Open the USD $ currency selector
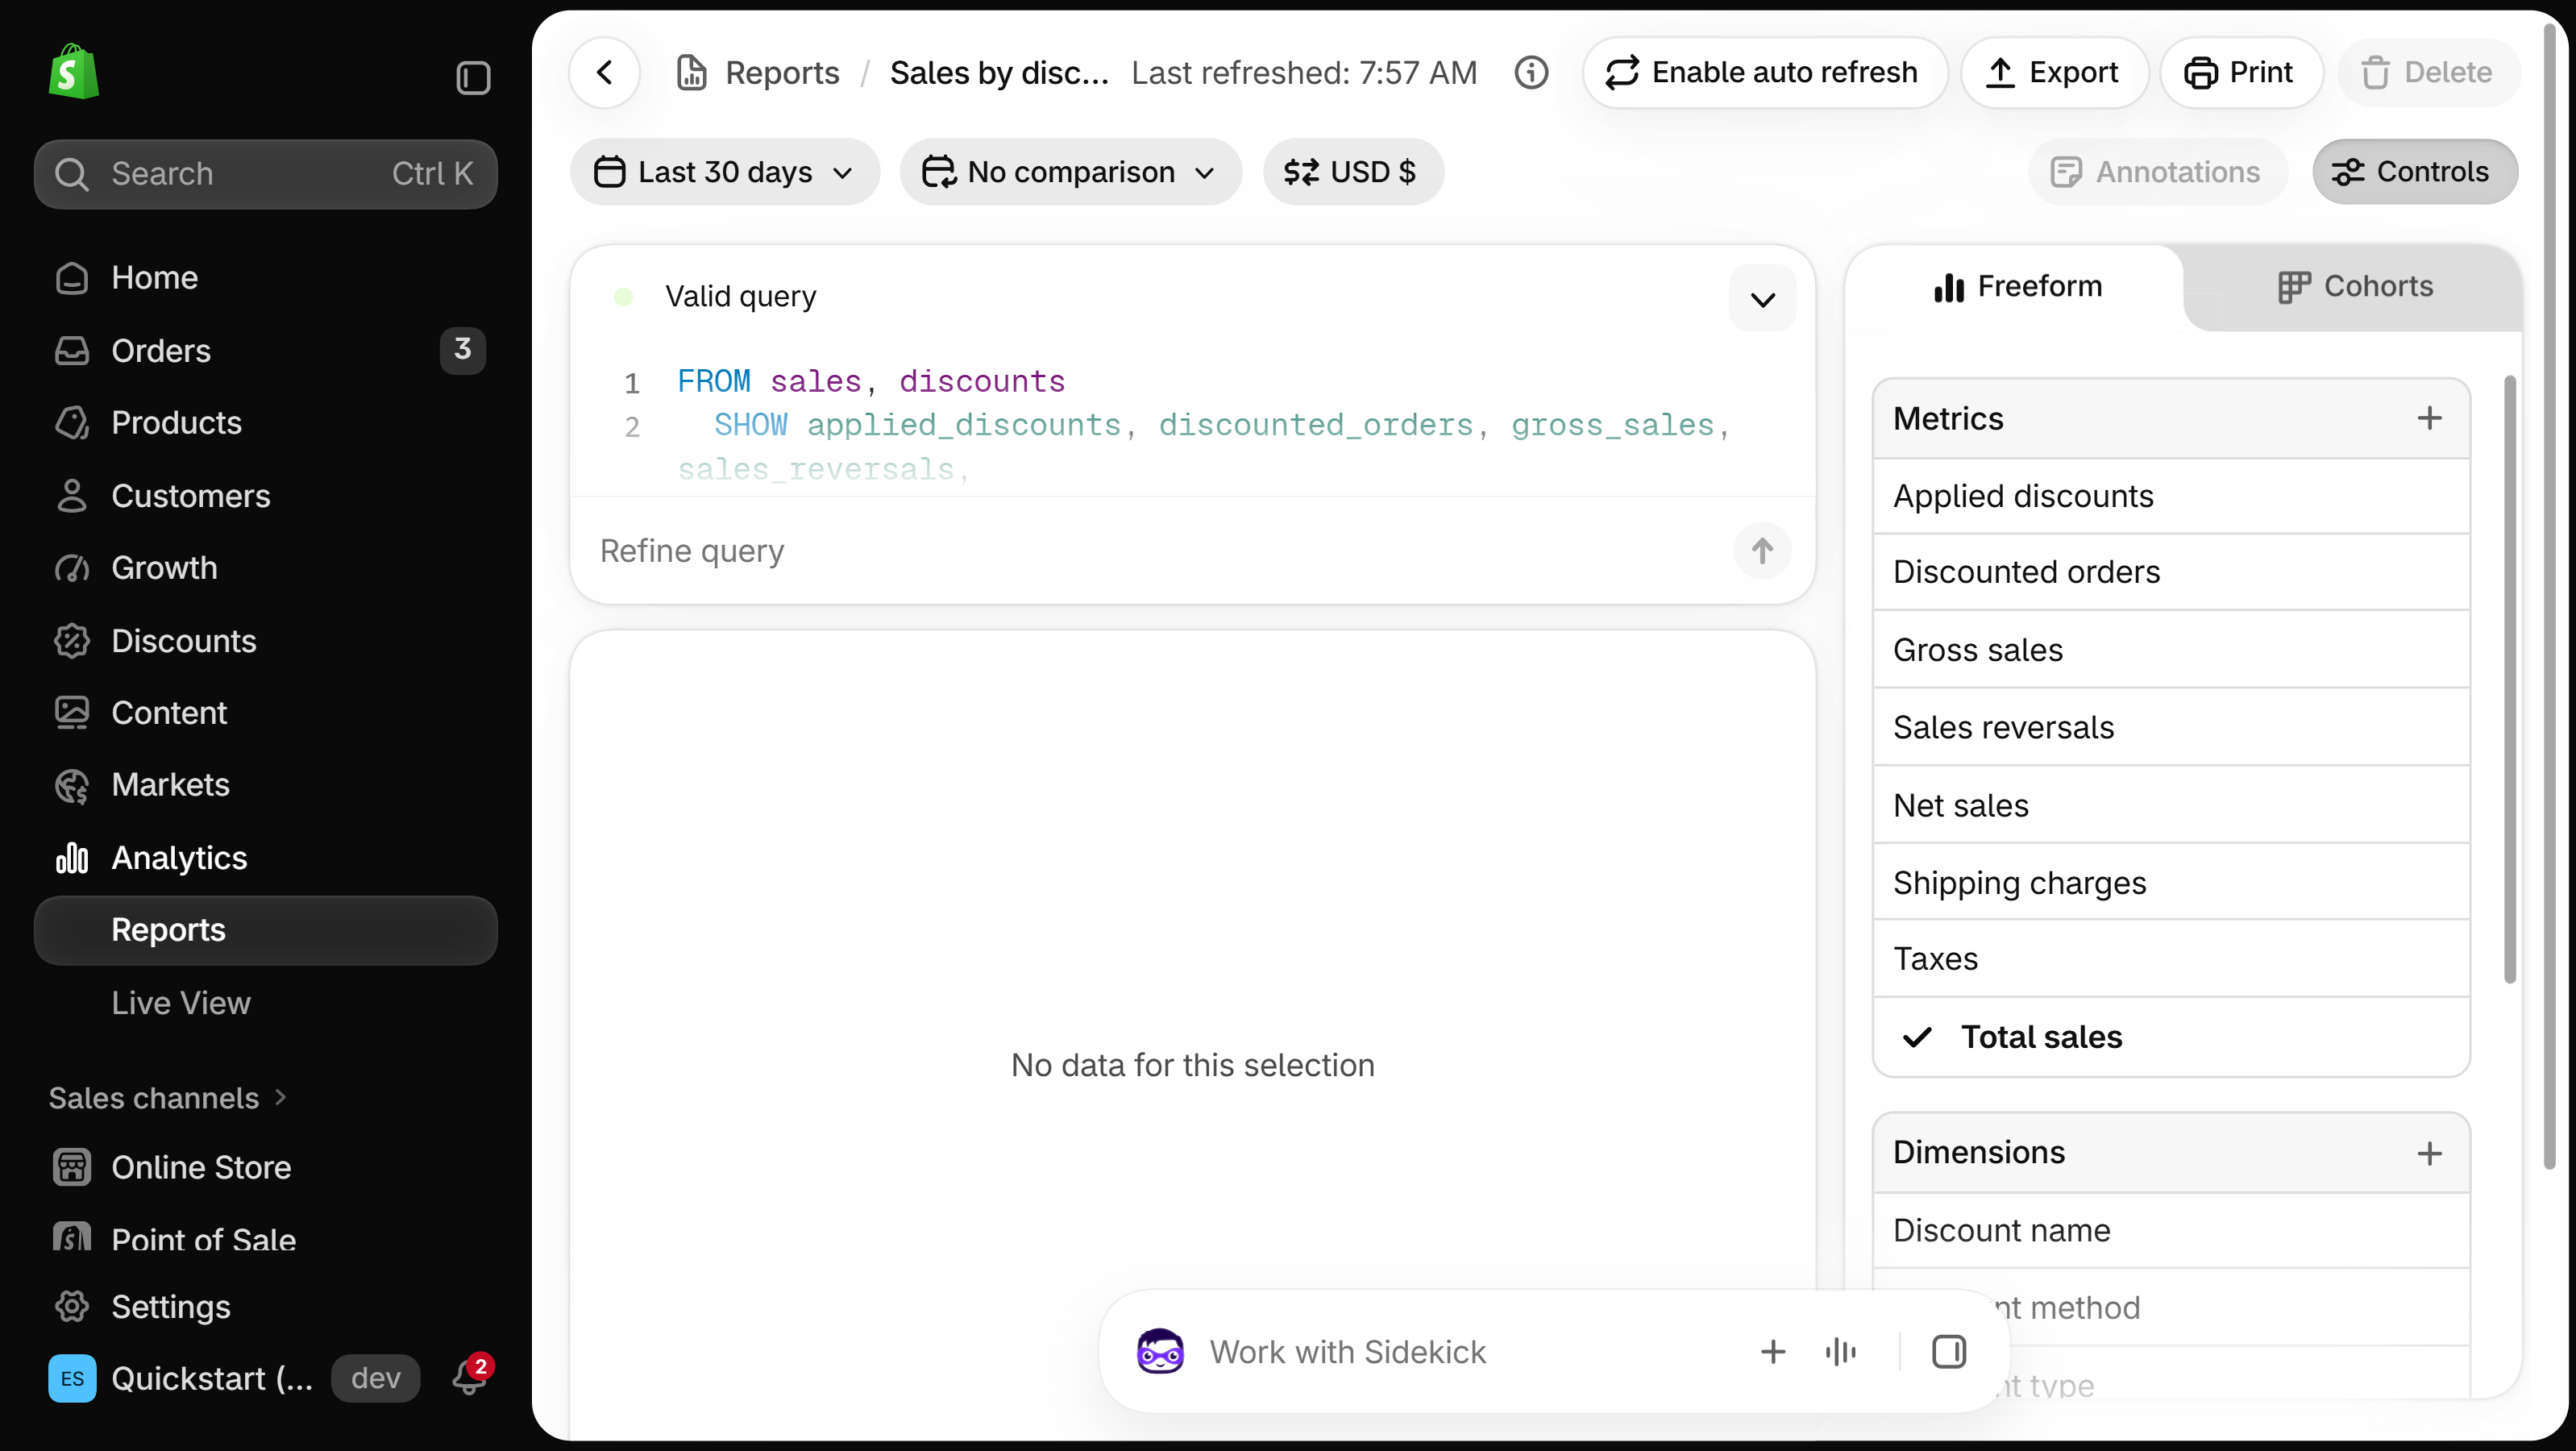 (x=1352, y=172)
